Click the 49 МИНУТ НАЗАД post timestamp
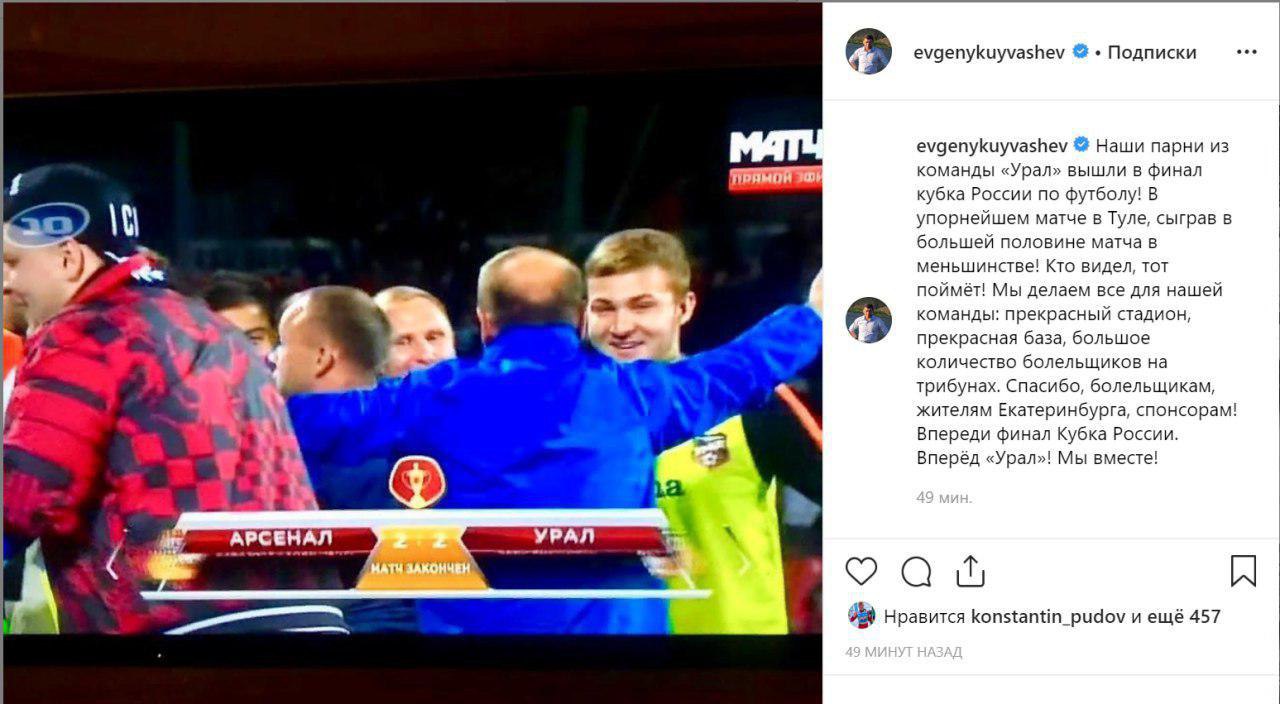The height and width of the screenshot is (704, 1280). (904, 652)
